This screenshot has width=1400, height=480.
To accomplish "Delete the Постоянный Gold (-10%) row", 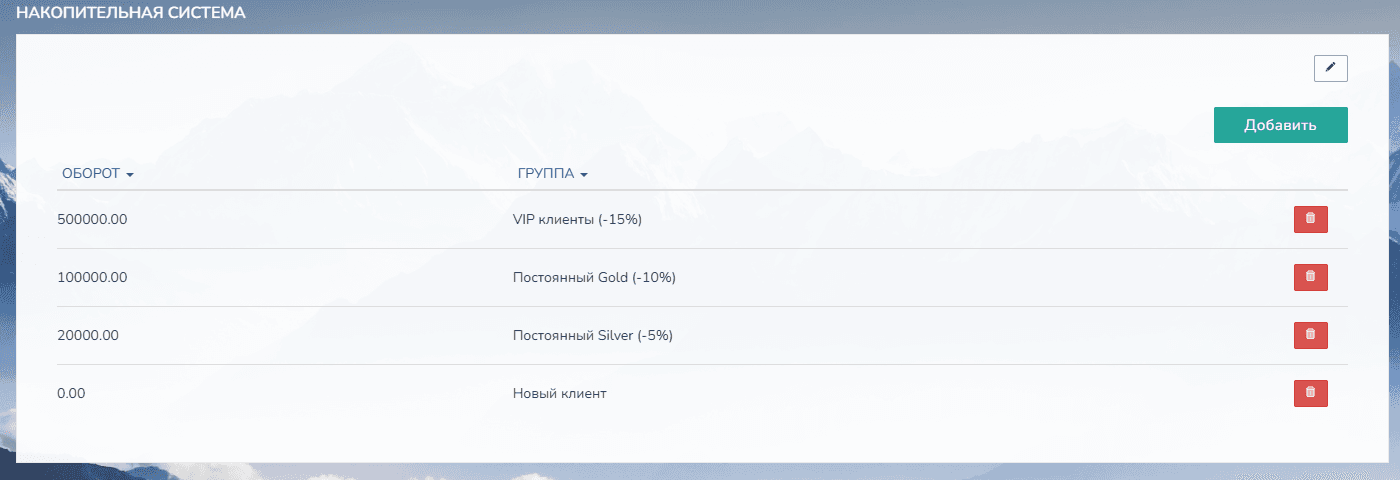I will click(1310, 277).
